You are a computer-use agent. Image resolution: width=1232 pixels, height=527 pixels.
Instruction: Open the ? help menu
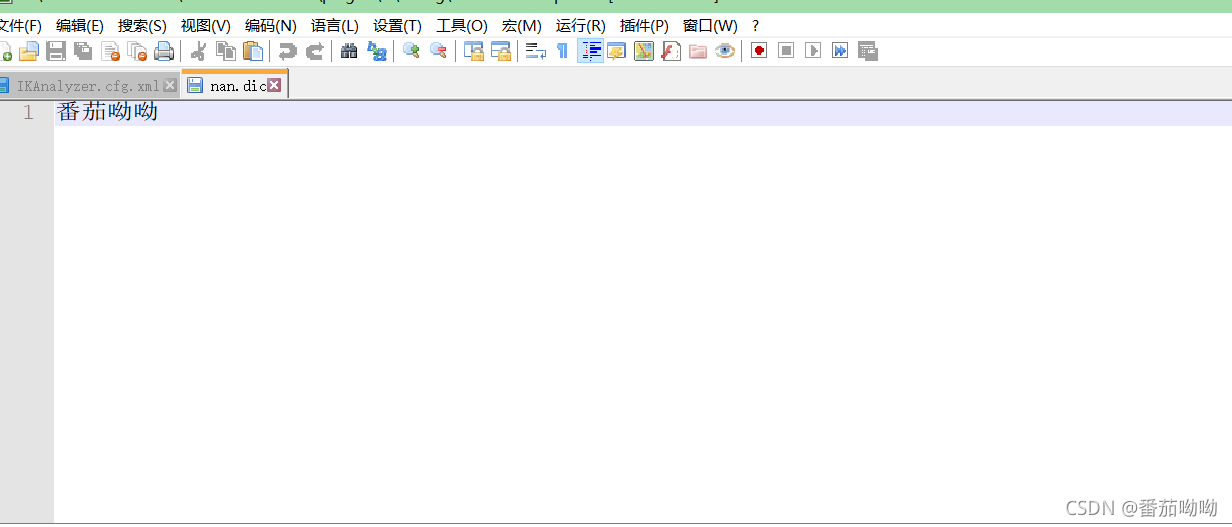point(755,26)
